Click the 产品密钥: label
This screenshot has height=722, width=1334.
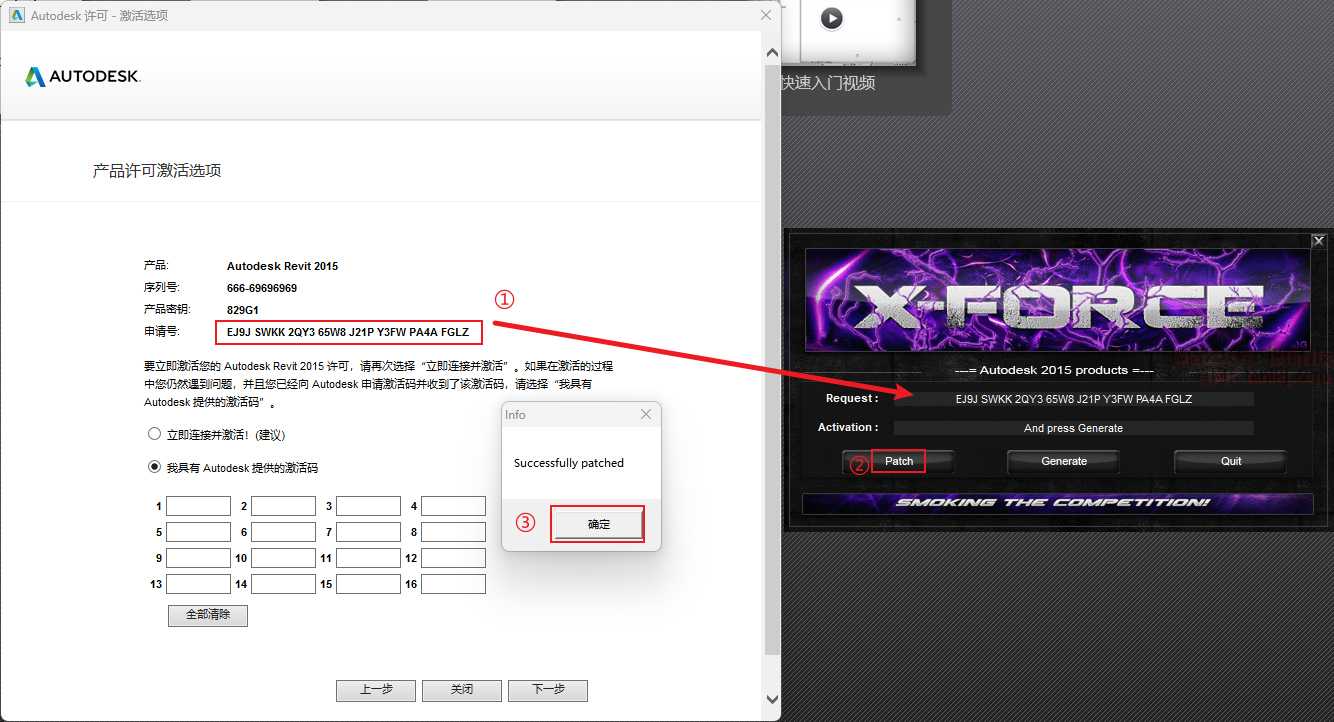click(167, 310)
